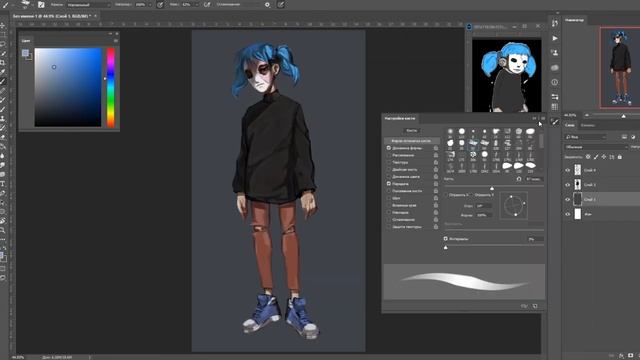Toggle Интервалы spacing checkbox

[x=446, y=239]
